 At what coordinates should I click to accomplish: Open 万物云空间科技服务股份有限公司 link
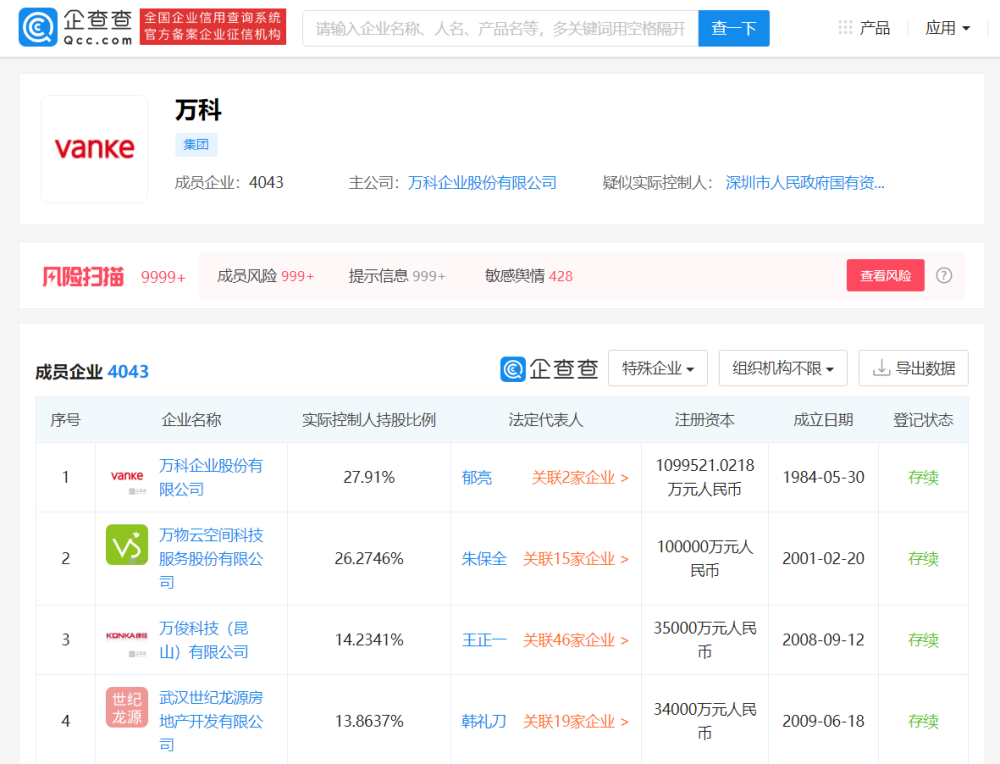click(211, 558)
